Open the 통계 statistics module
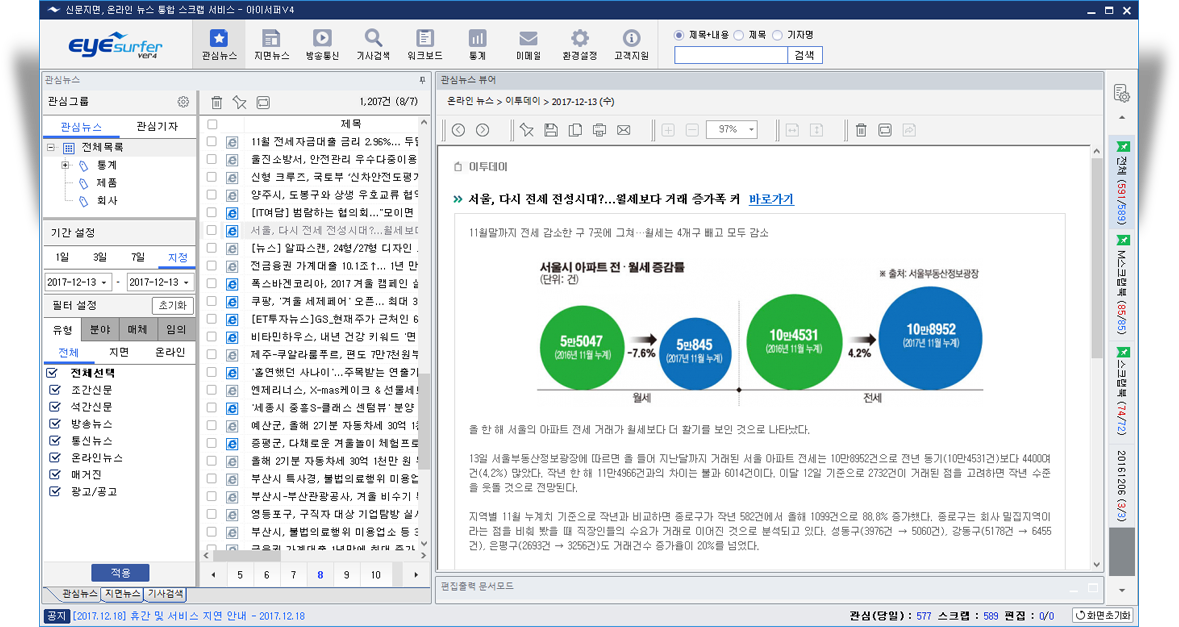Screen dimensions: 1179x627 (475, 43)
